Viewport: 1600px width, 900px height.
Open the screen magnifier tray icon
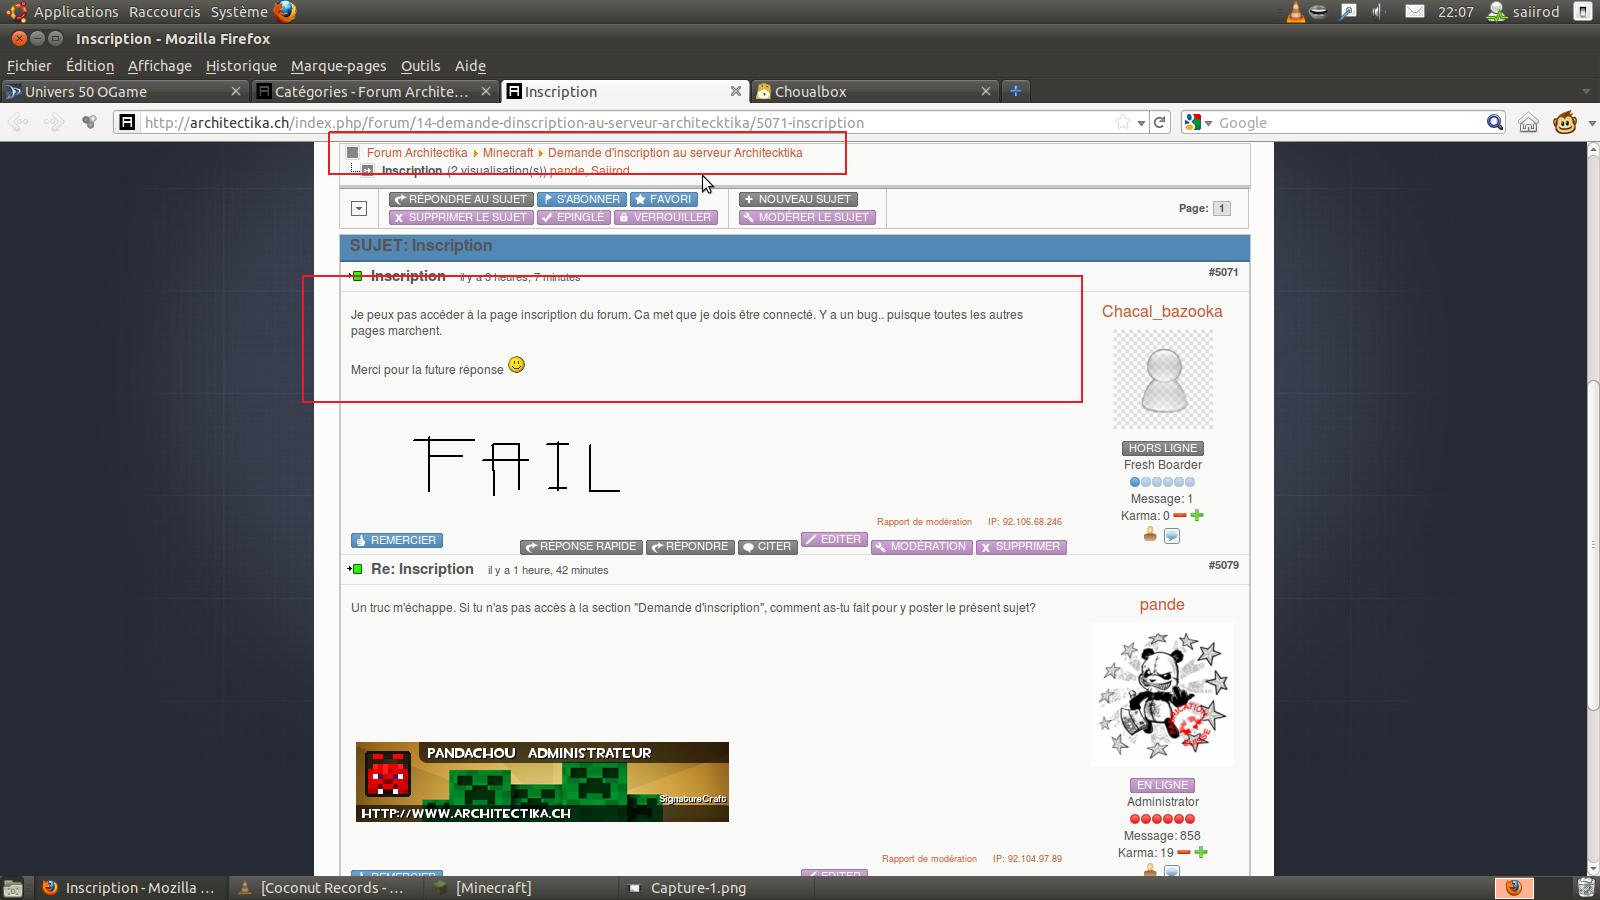[1348, 12]
